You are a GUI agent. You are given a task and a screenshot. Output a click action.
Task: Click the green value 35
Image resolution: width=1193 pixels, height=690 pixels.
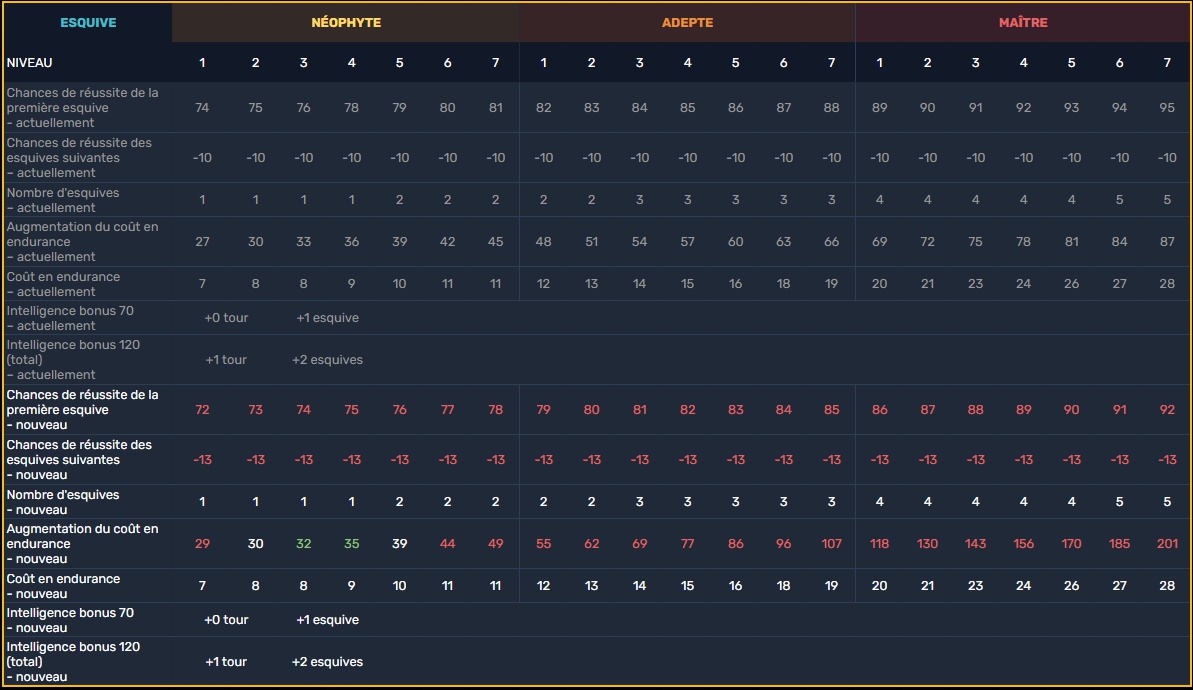(352, 544)
